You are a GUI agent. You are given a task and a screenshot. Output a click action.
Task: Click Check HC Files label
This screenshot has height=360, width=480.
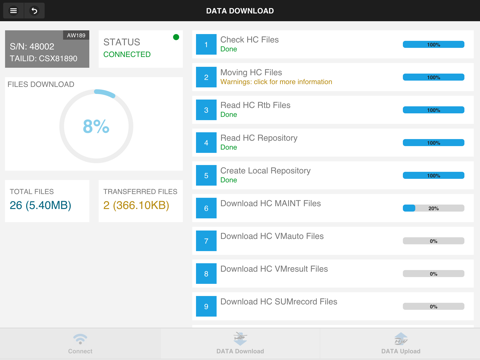pos(249,39)
